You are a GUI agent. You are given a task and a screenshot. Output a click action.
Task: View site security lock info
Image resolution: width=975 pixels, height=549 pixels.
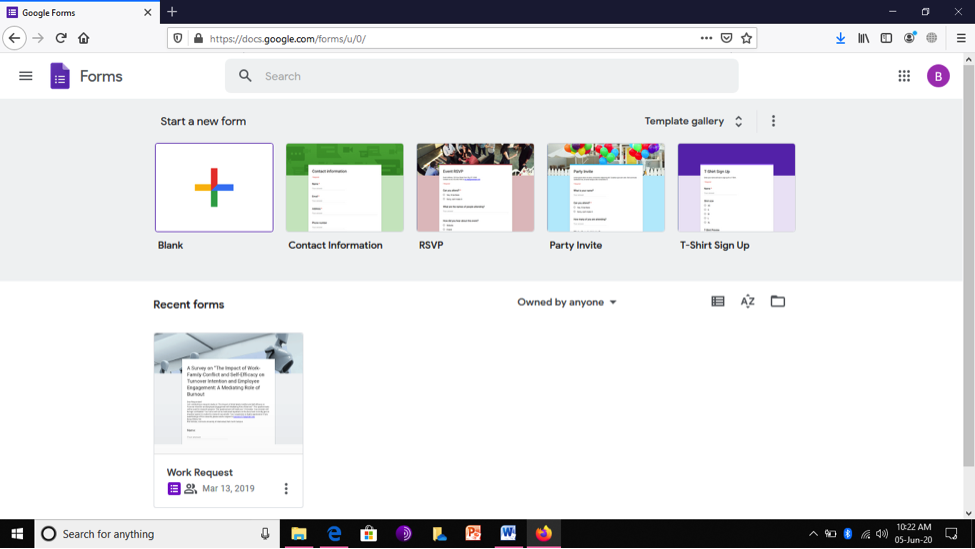pos(198,38)
